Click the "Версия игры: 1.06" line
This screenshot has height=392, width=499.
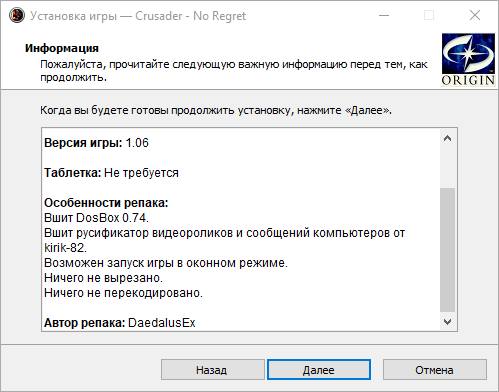click(x=96, y=143)
